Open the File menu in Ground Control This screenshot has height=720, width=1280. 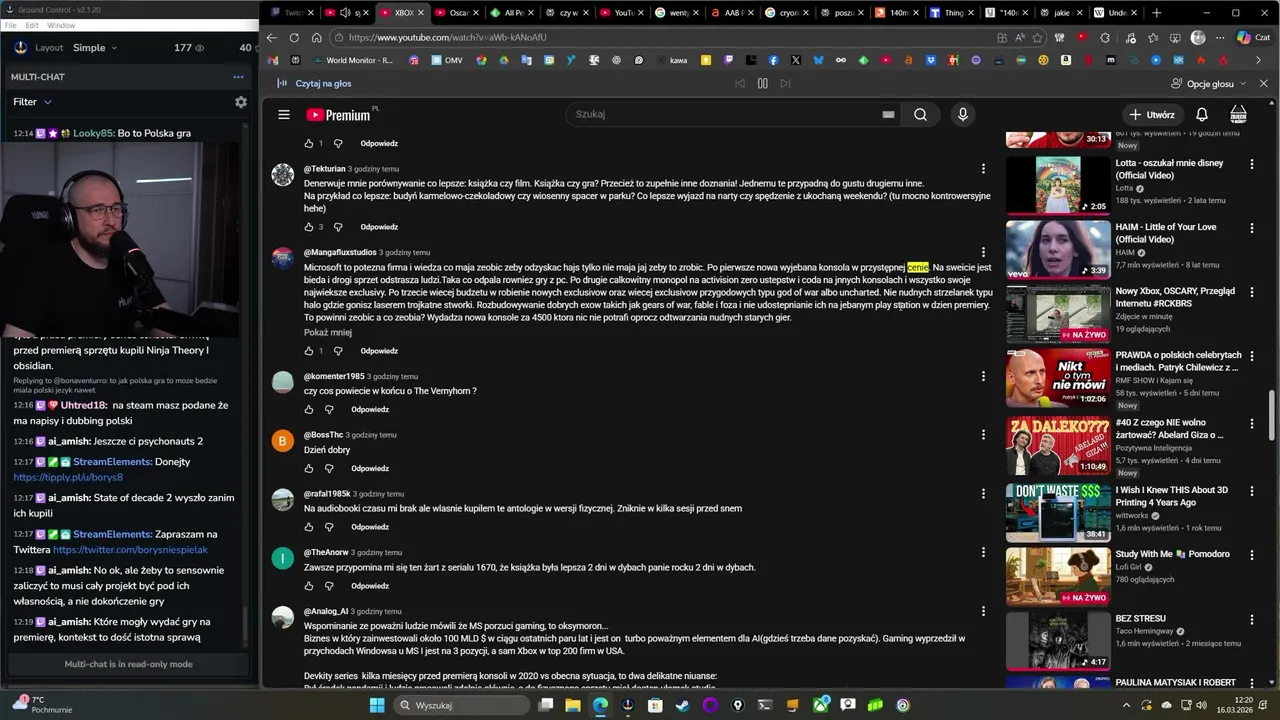tap(10, 25)
